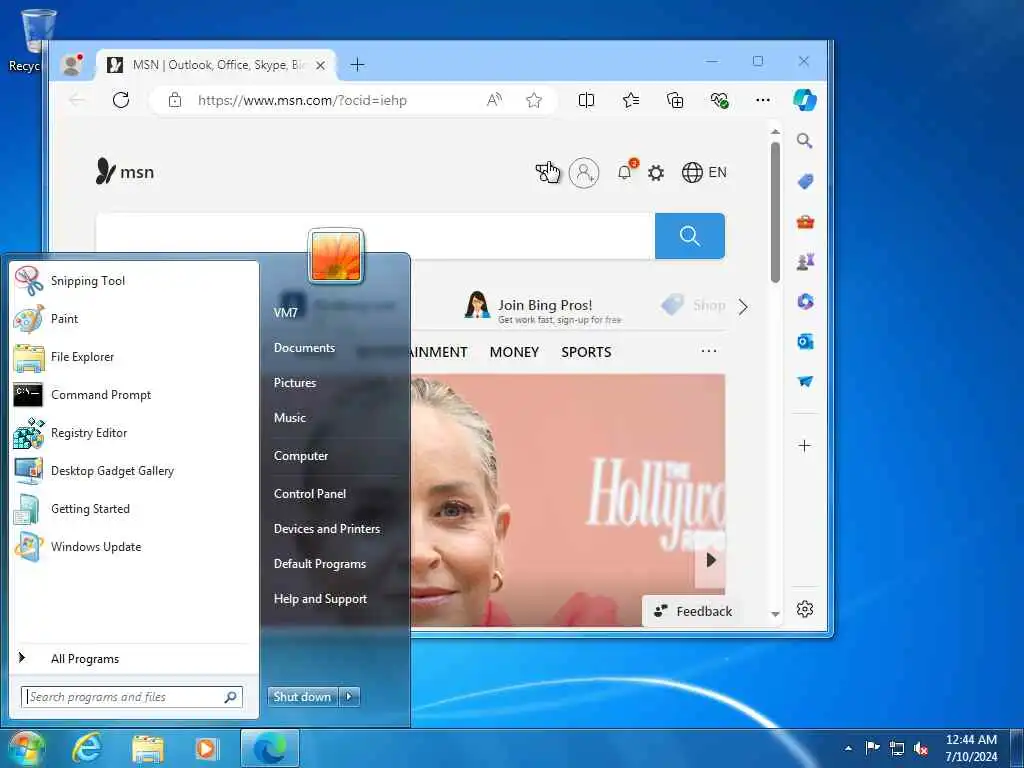Launch Paint from Start menu
The width and height of the screenshot is (1024, 768).
135,319
